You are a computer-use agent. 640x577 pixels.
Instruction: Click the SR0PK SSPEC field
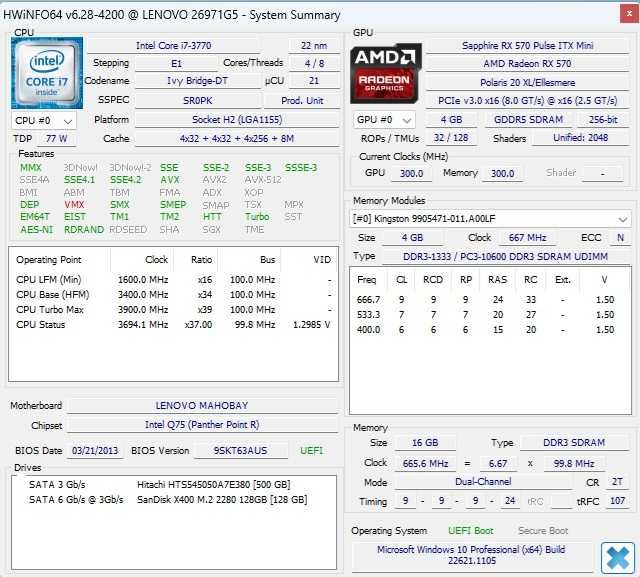[197, 100]
